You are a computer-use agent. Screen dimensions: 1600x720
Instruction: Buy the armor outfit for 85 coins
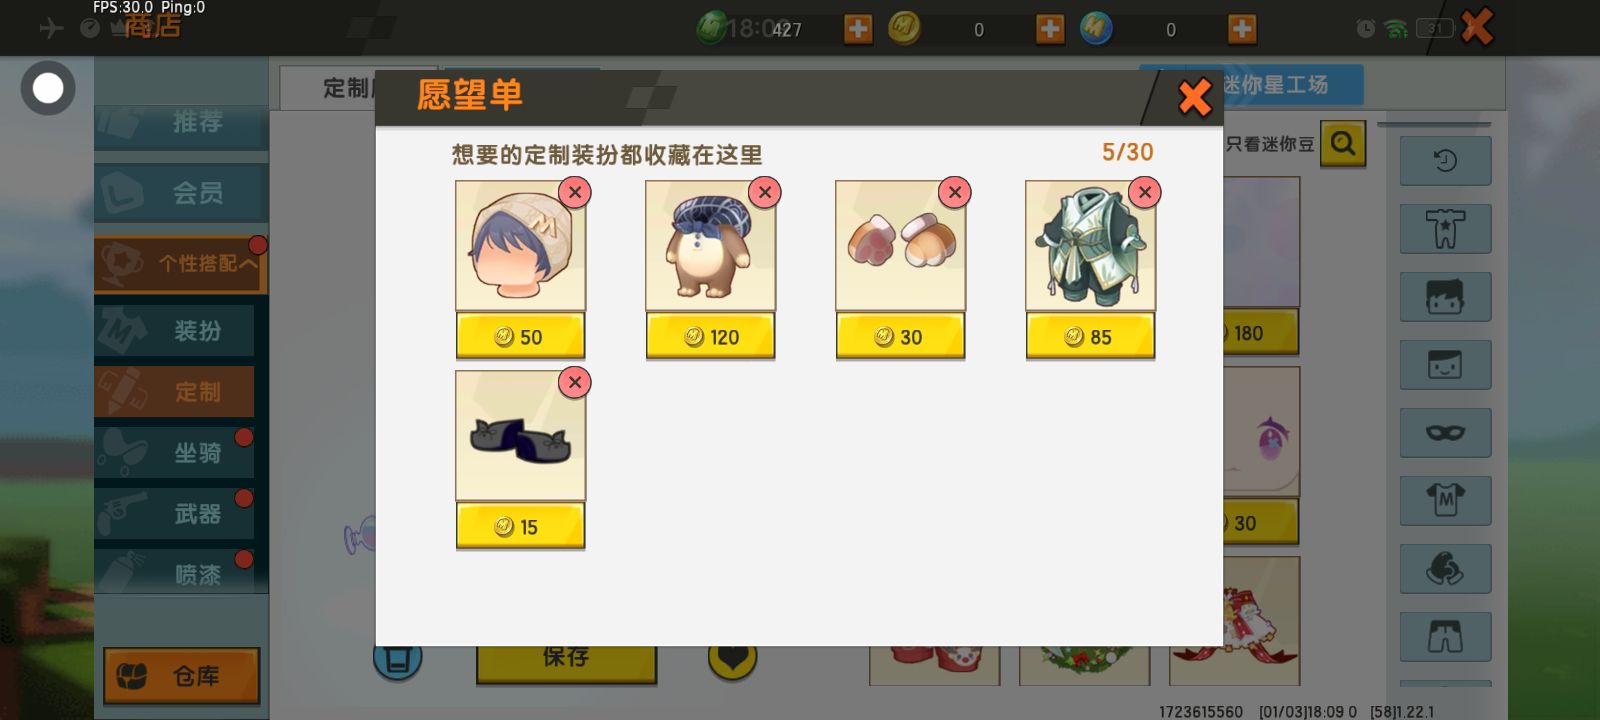[1090, 336]
